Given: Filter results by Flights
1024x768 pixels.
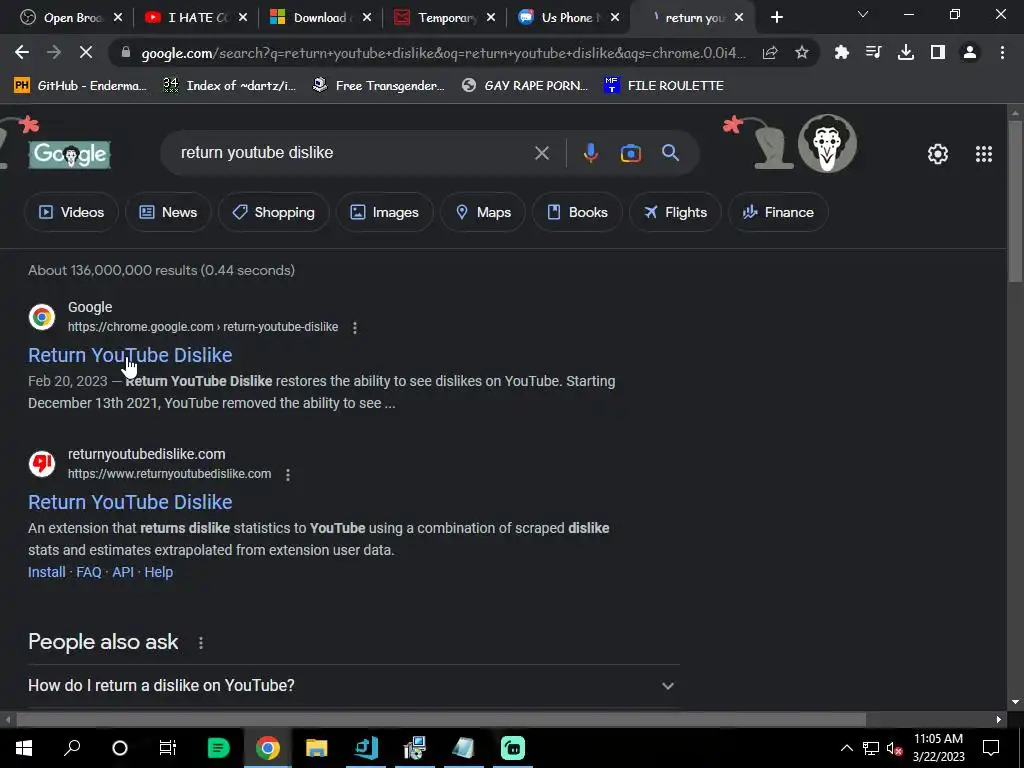Looking at the screenshot, I should [x=675, y=212].
